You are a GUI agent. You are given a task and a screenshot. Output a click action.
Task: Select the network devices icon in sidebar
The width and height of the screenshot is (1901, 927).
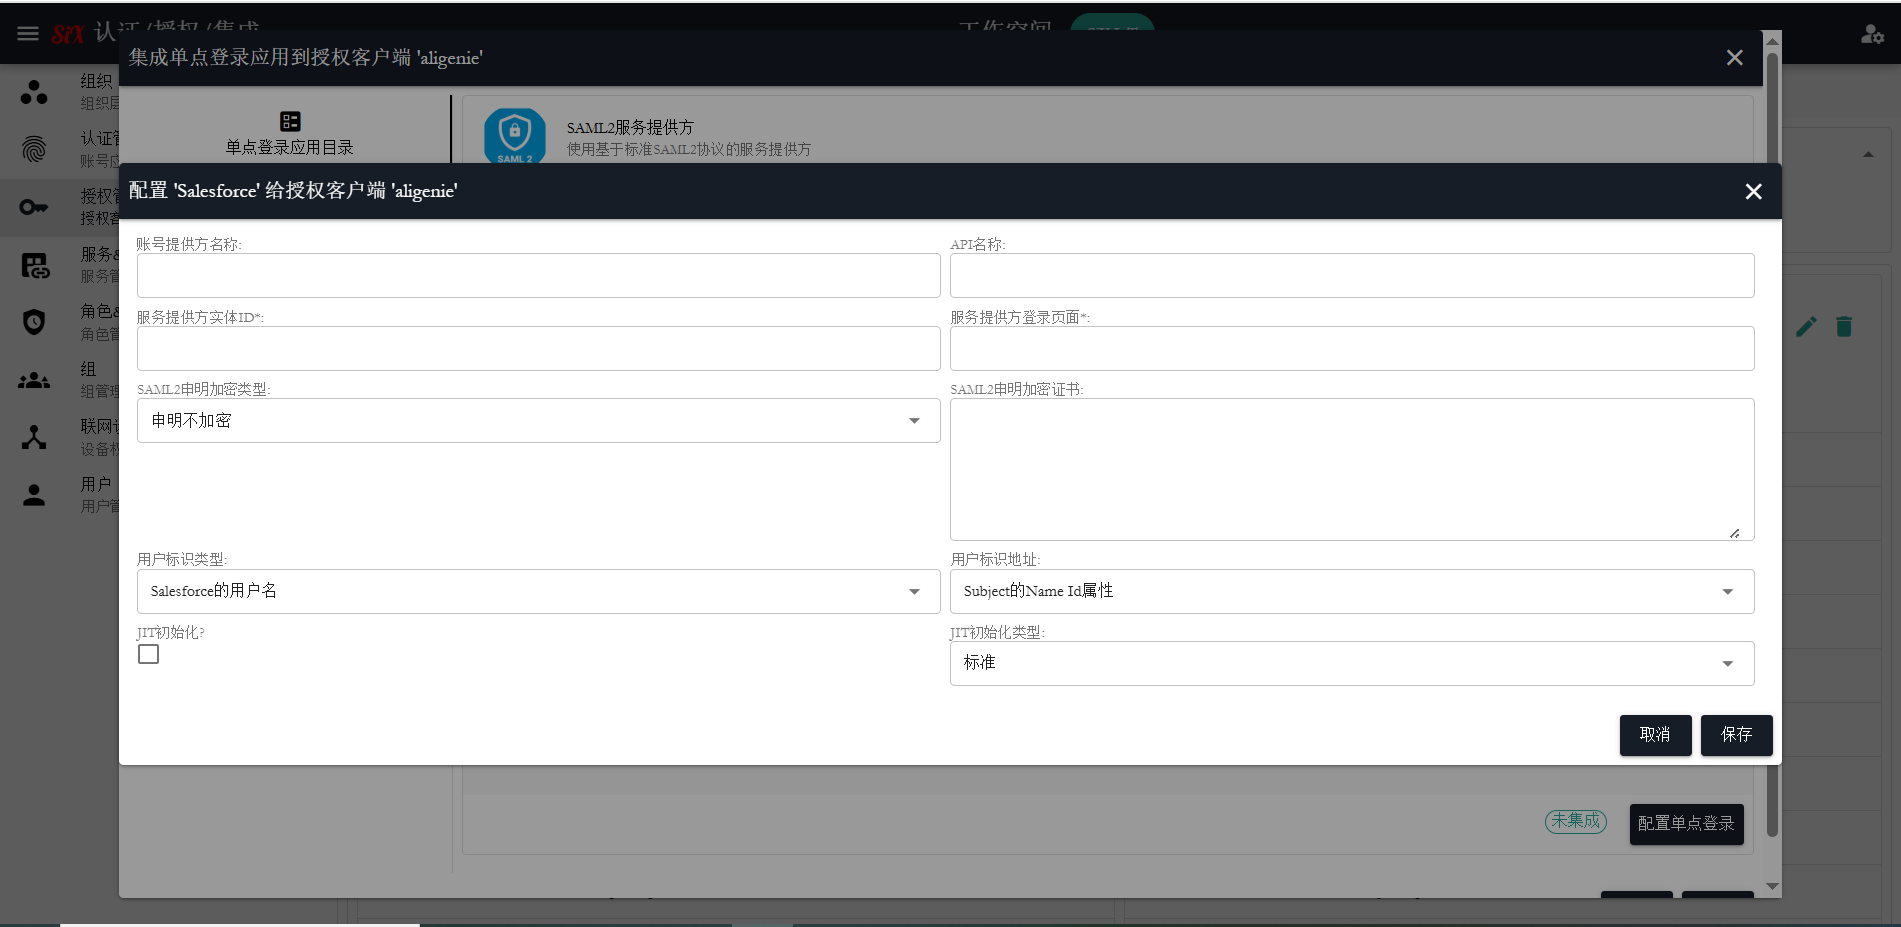pos(34,437)
